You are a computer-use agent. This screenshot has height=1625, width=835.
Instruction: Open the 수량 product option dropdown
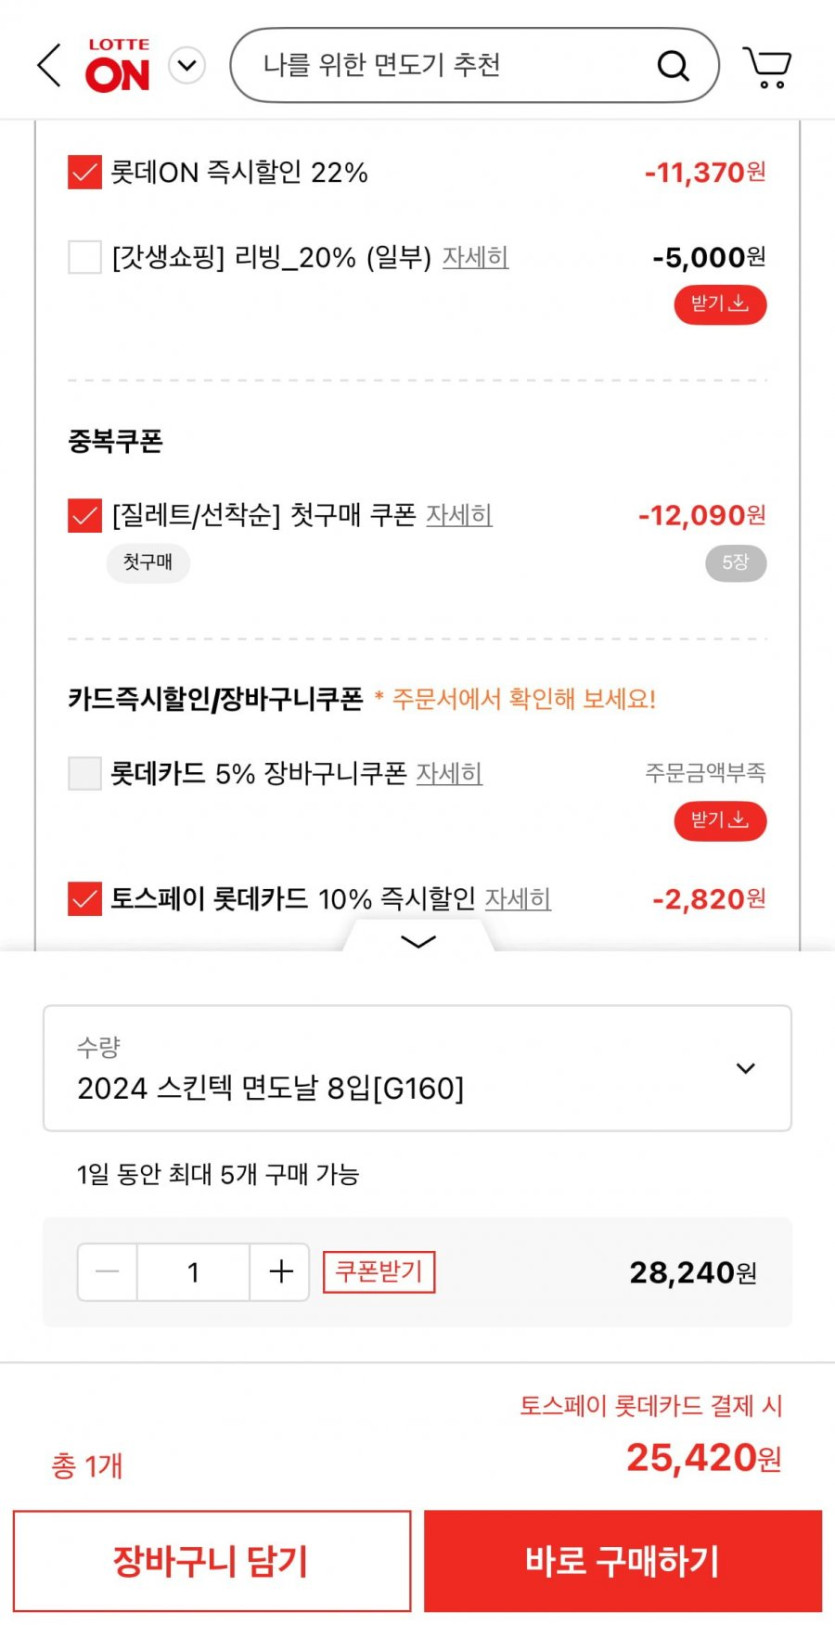click(417, 1068)
